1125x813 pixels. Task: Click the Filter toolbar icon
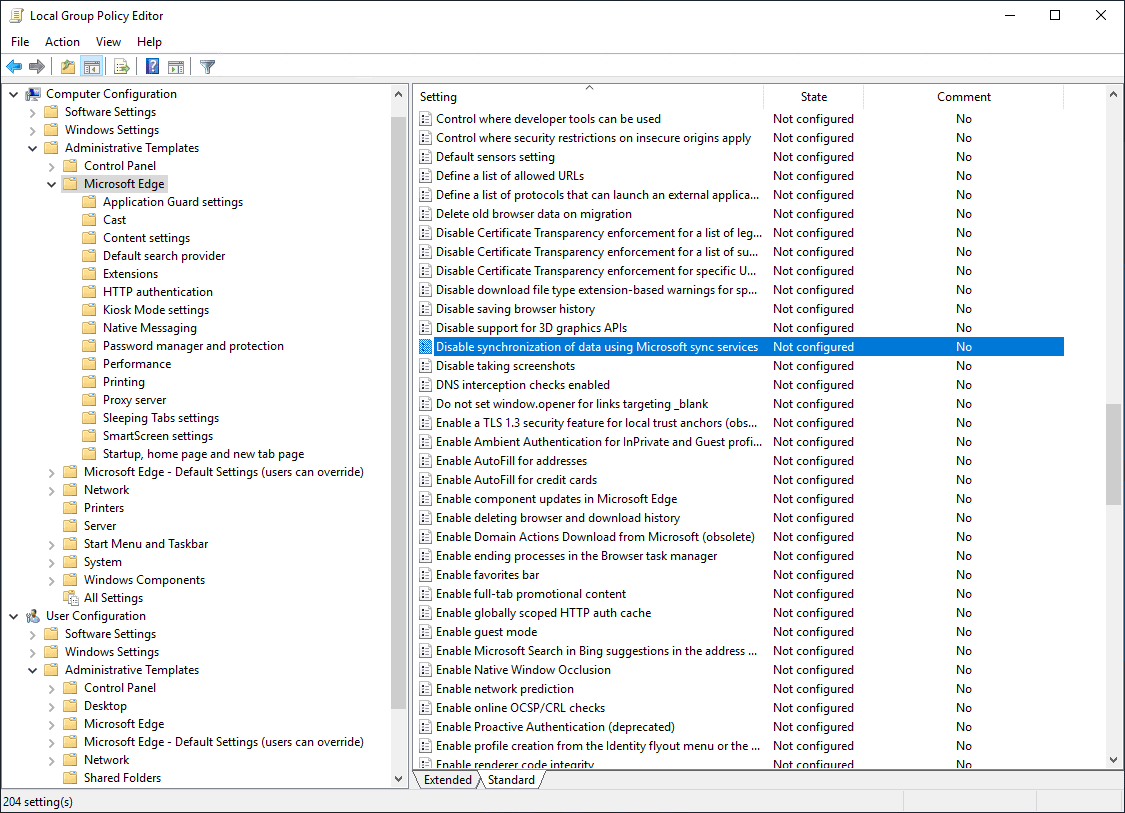206,66
